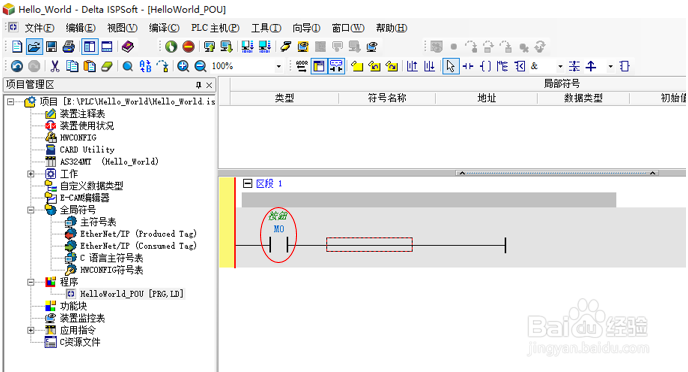Click the green Run PLC icon
Viewport: 688px width, 372px height.
[x=171, y=46]
